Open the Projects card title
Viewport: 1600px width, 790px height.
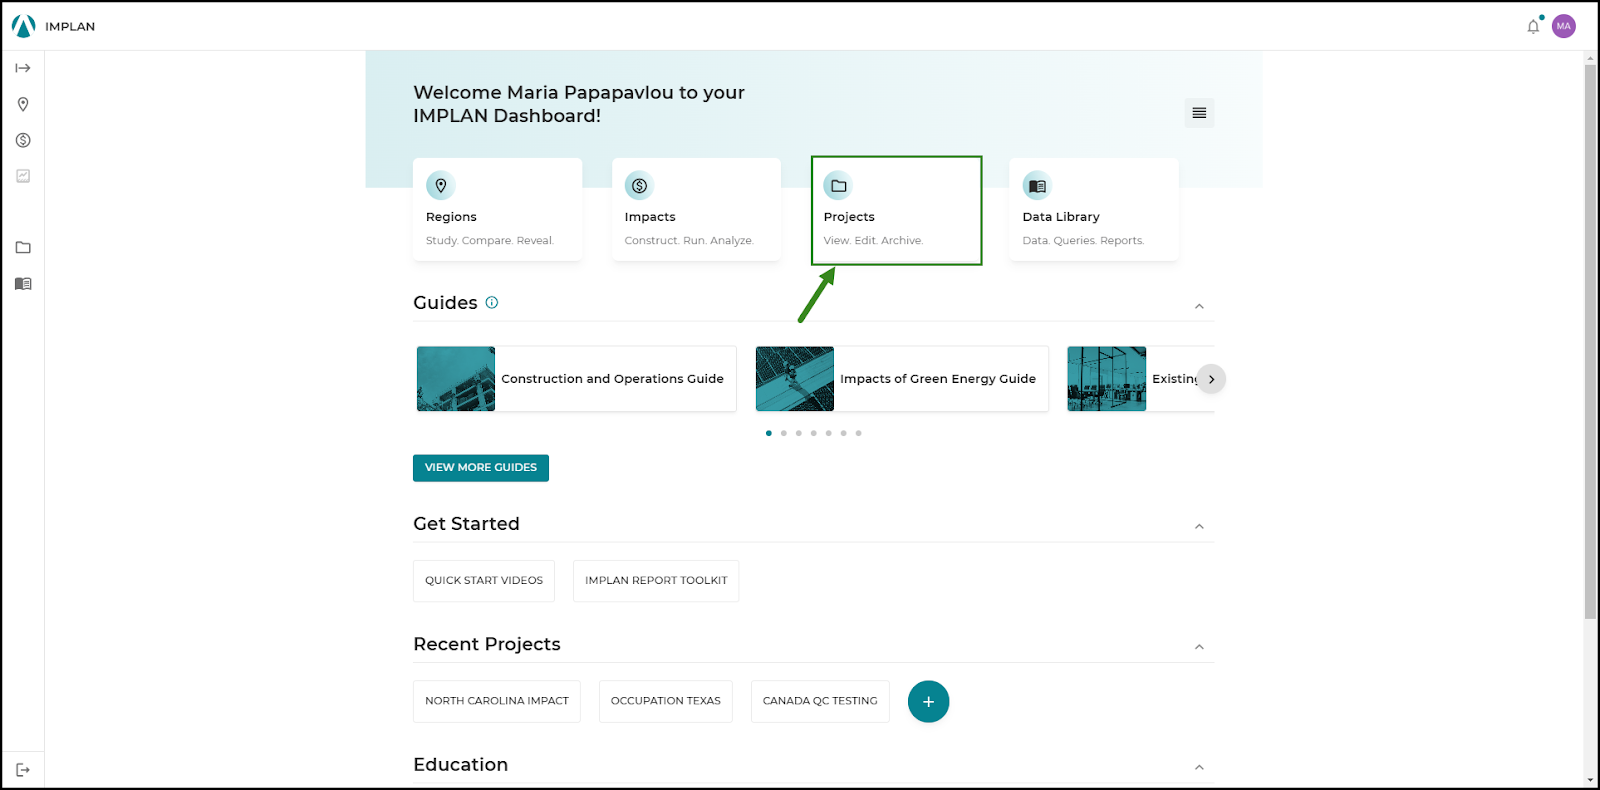point(849,217)
